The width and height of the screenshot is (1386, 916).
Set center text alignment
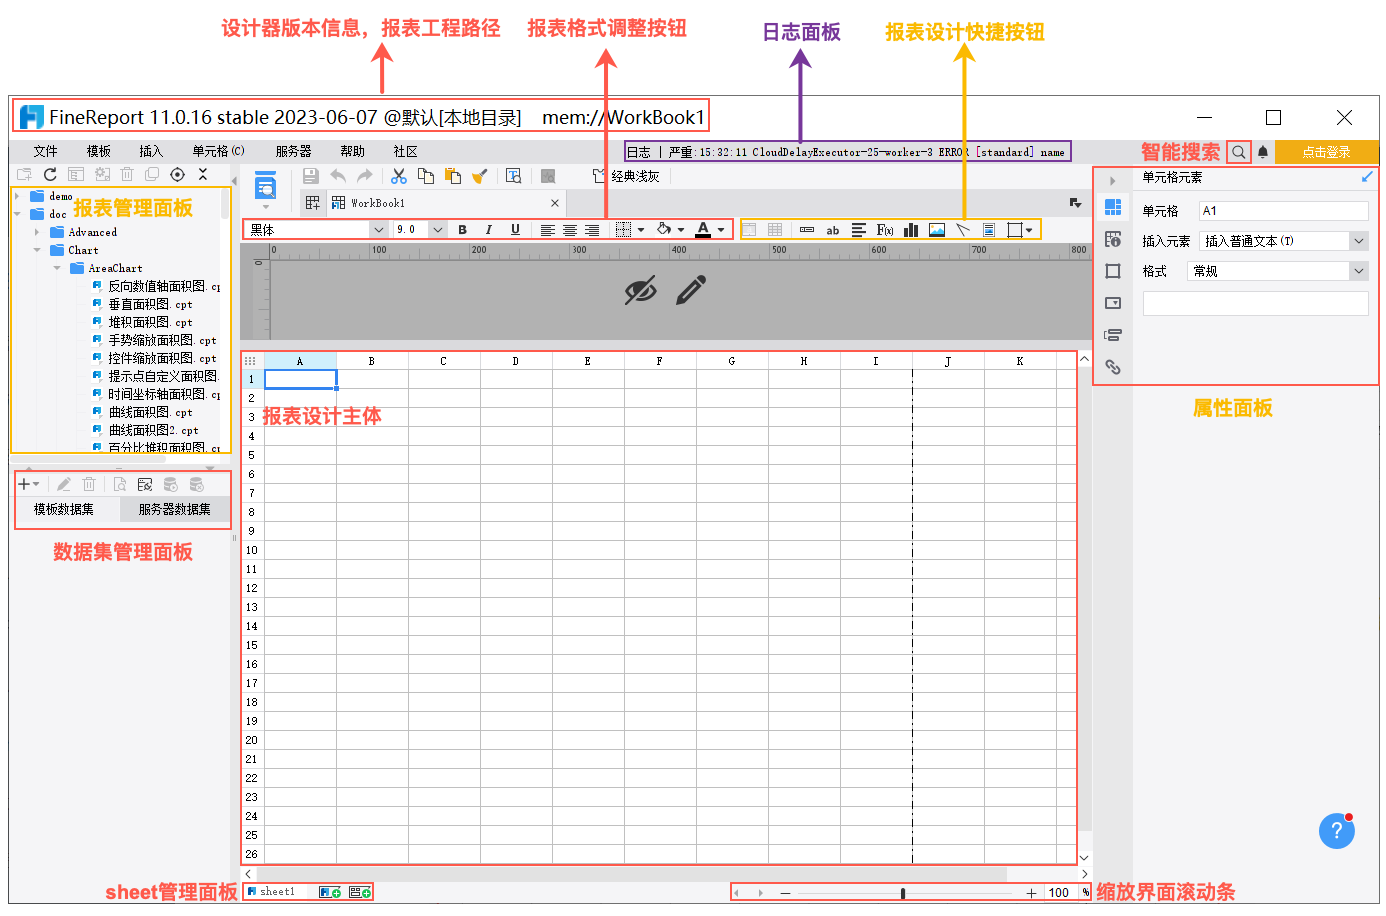tap(570, 230)
